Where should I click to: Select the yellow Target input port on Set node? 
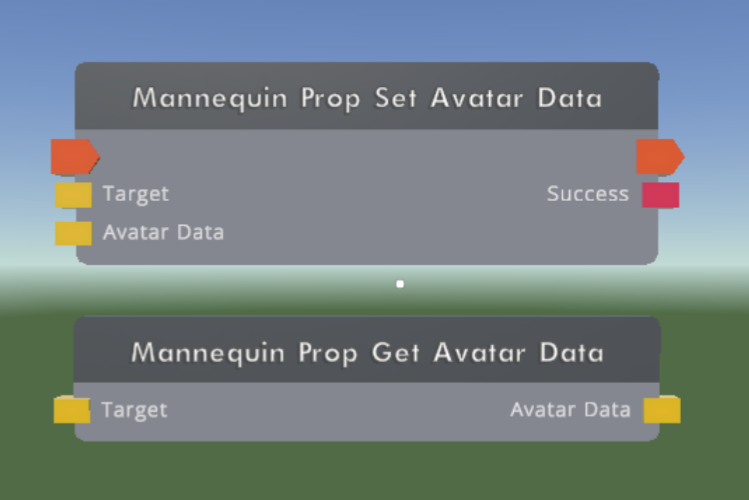[x=74, y=195]
